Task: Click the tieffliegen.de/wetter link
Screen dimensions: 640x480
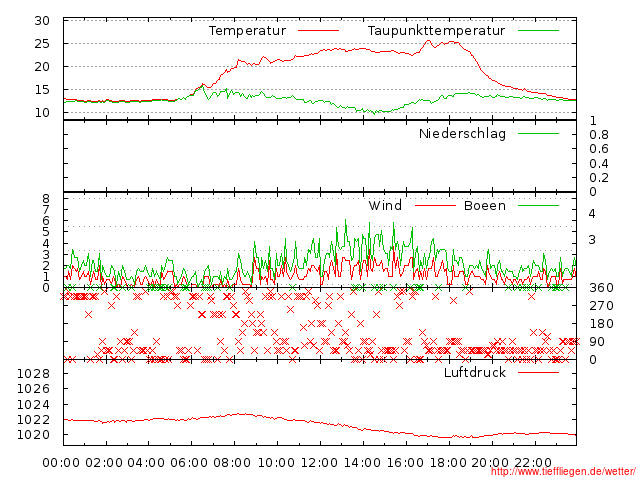Action: [563, 471]
